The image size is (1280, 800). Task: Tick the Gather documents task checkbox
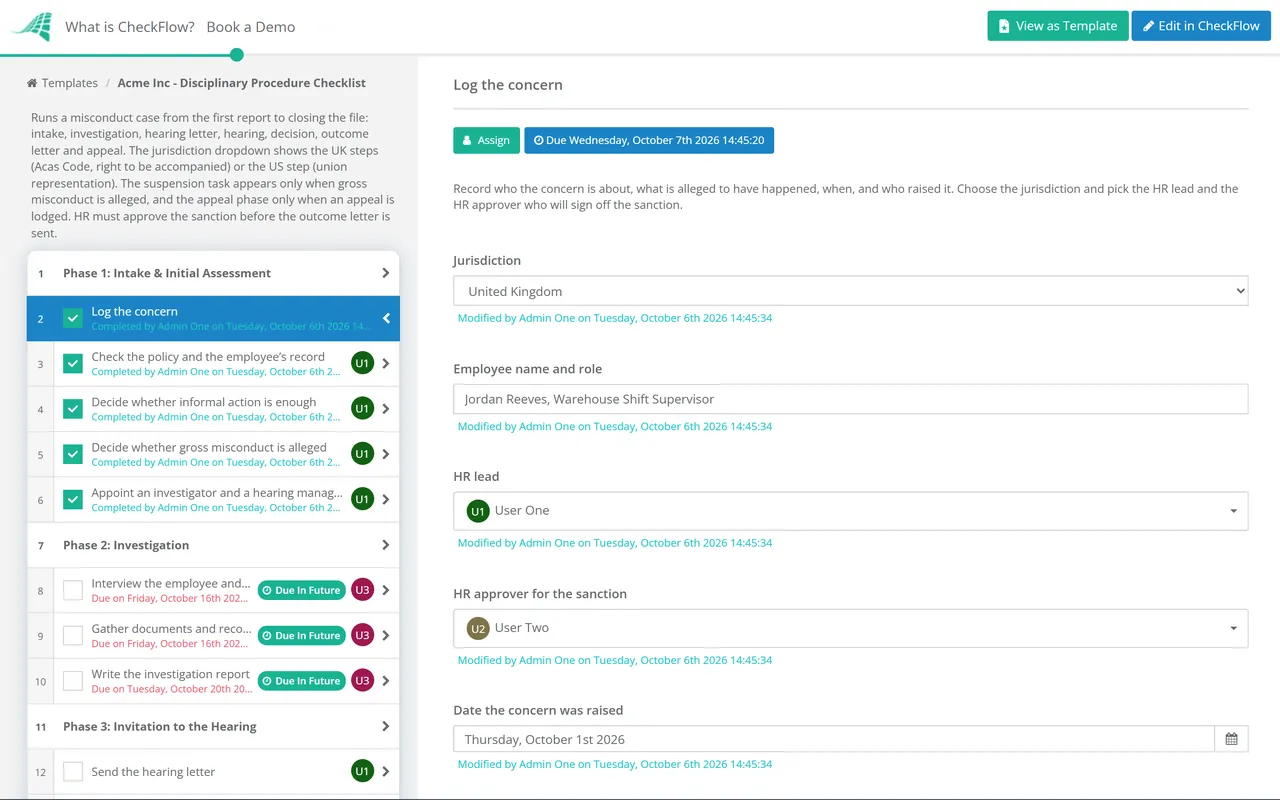pos(73,635)
